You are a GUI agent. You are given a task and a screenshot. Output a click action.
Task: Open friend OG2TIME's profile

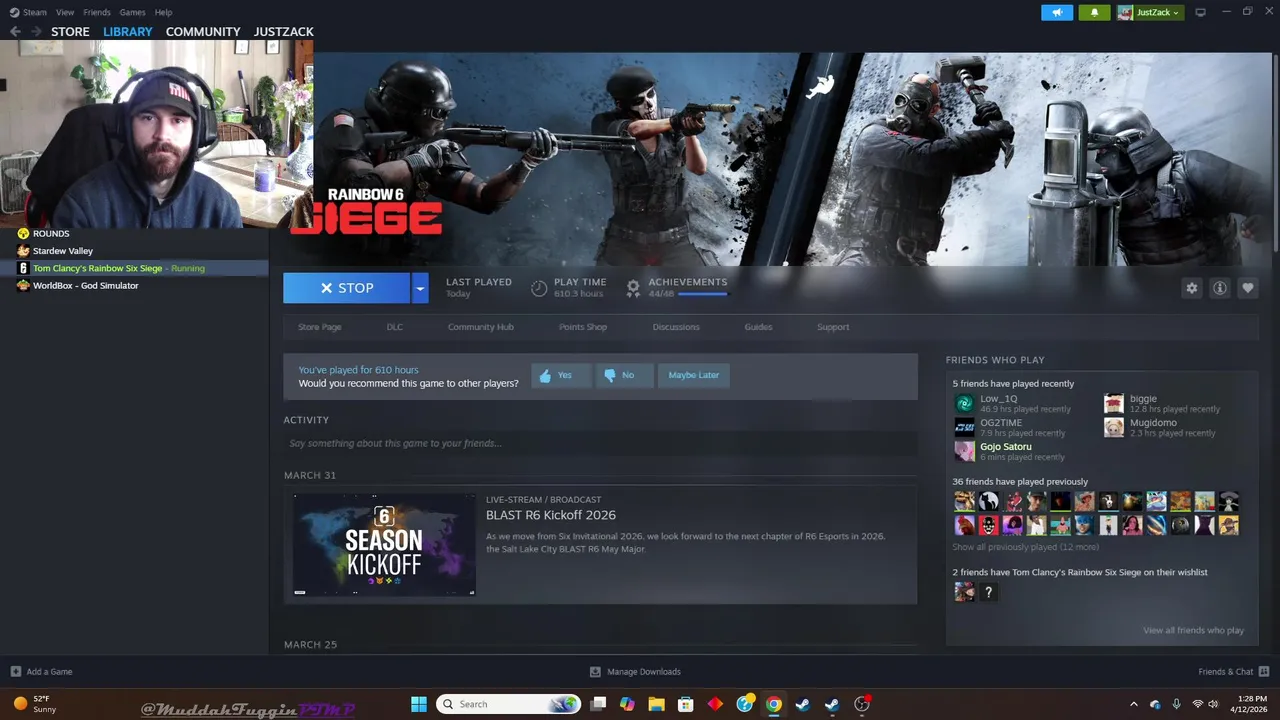pos(1001,423)
